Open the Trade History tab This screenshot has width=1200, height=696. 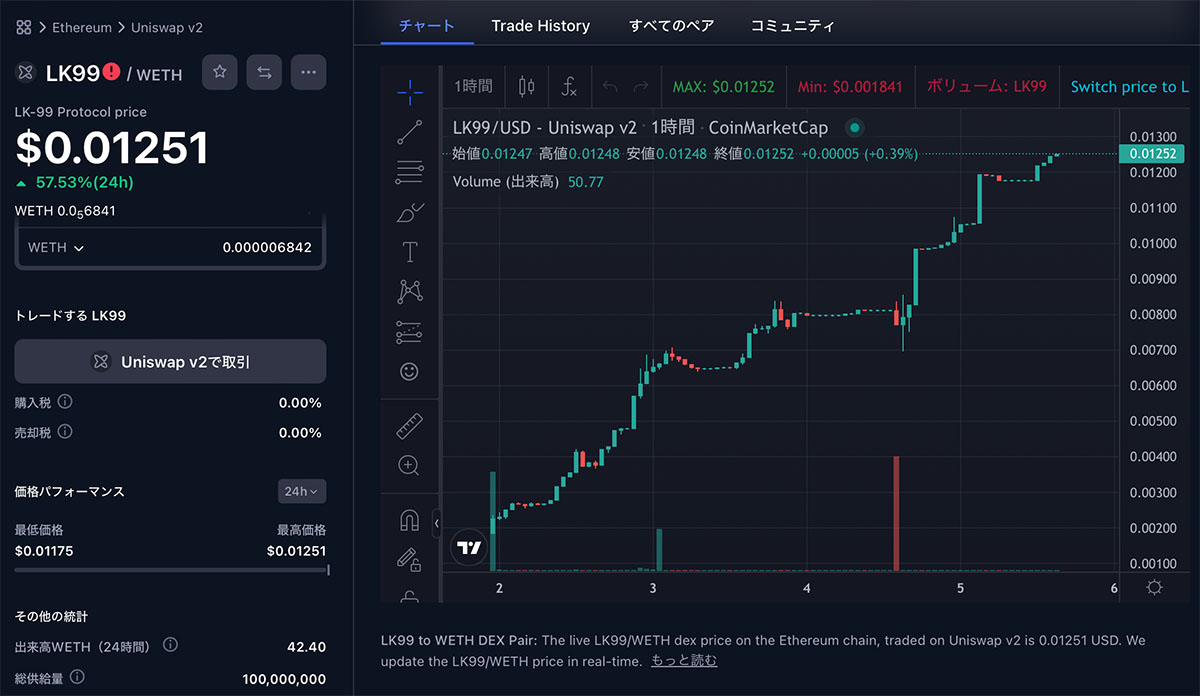pyautogui.click(x=541, y=26)
